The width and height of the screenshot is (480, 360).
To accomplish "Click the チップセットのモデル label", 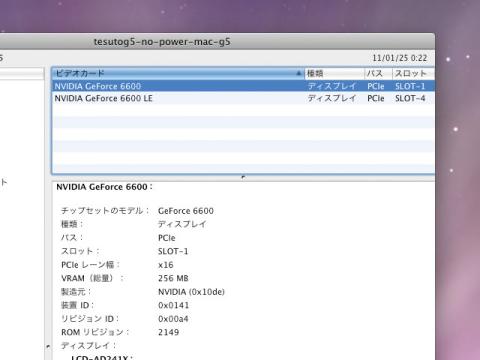I will coord(105,211).
